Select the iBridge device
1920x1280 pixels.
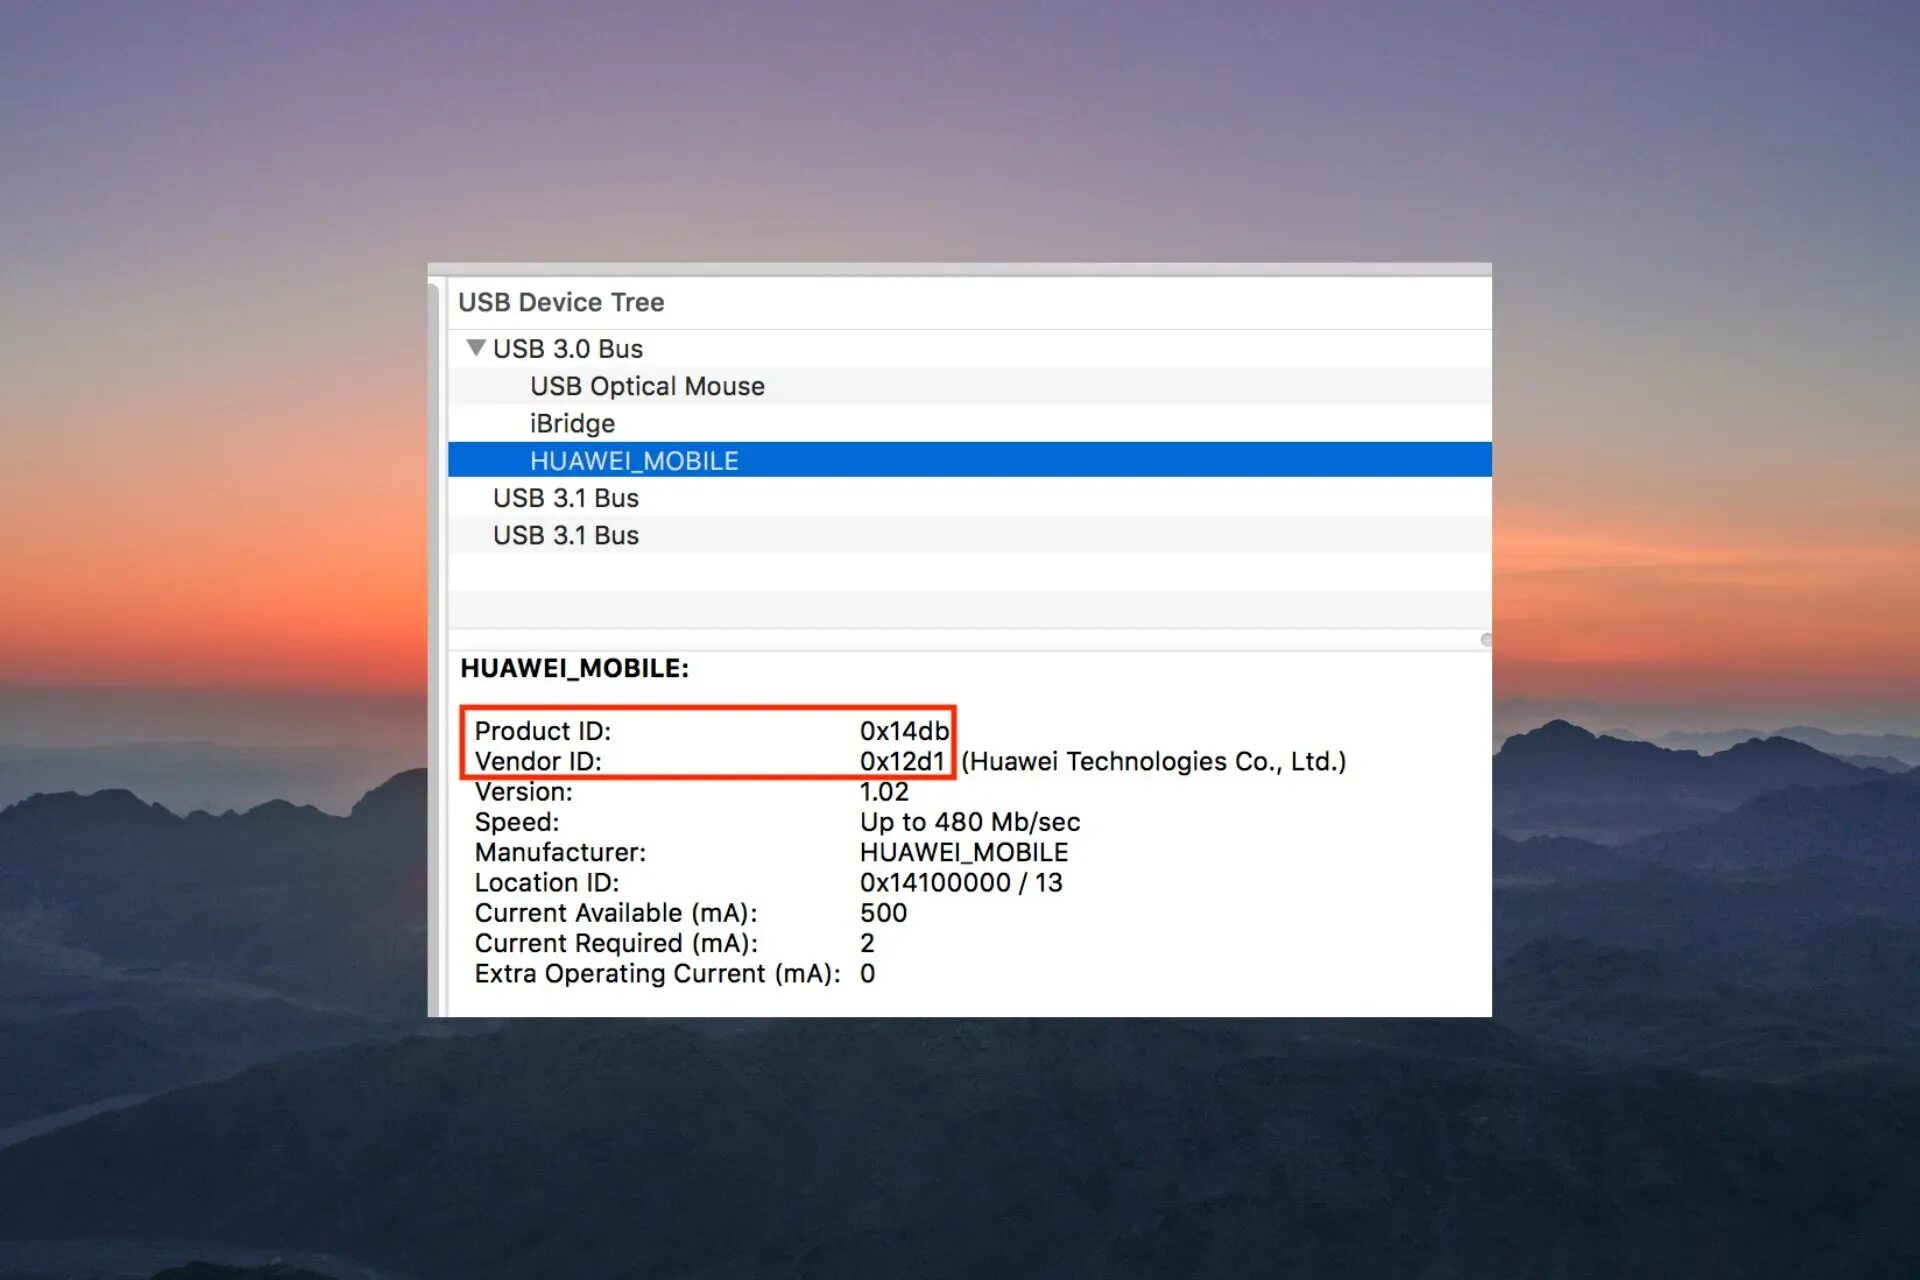click(572, 423)
